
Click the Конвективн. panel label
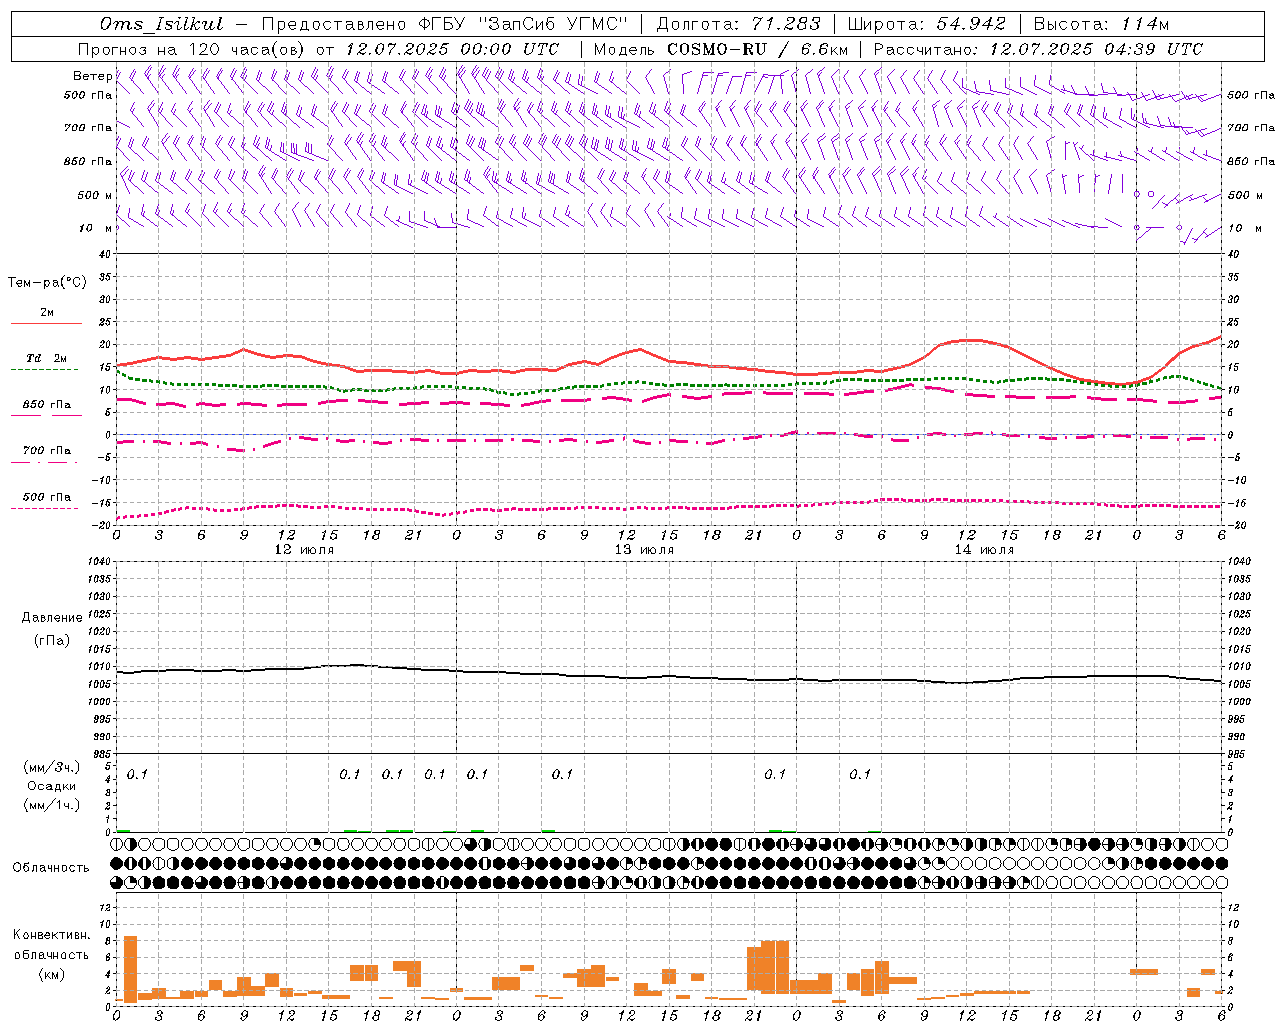pyautogui.click(x=51, y=935)
